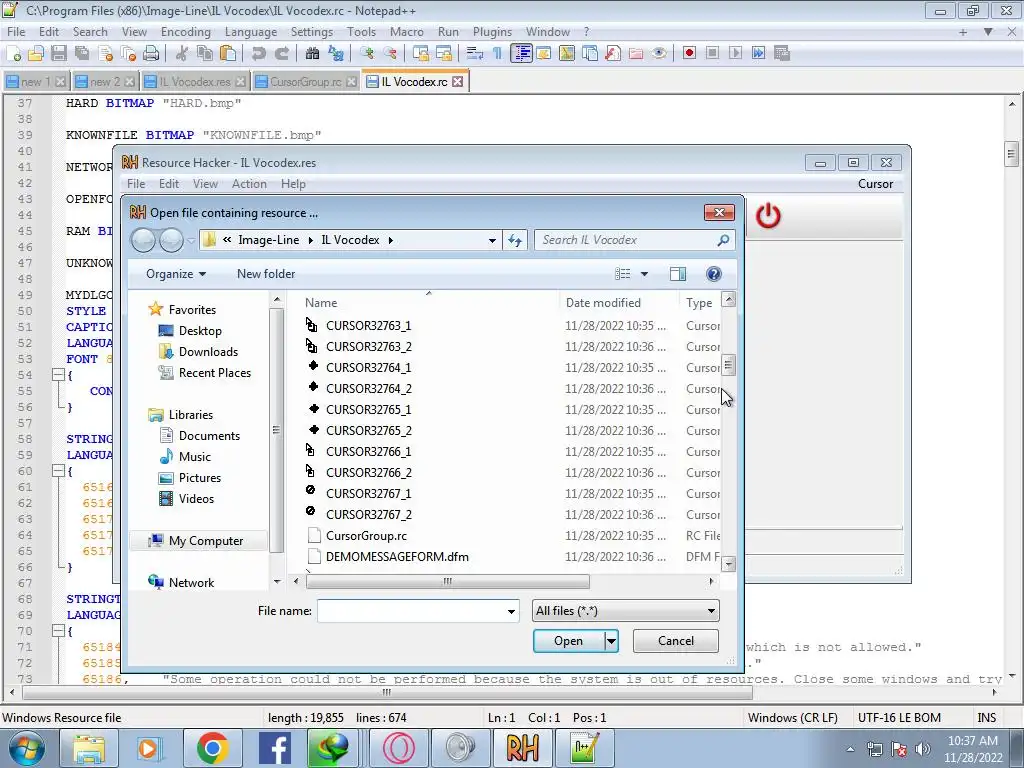The image size is (1024, 768).
Task: Click the Stop recording macro icon
Action: 712,54
